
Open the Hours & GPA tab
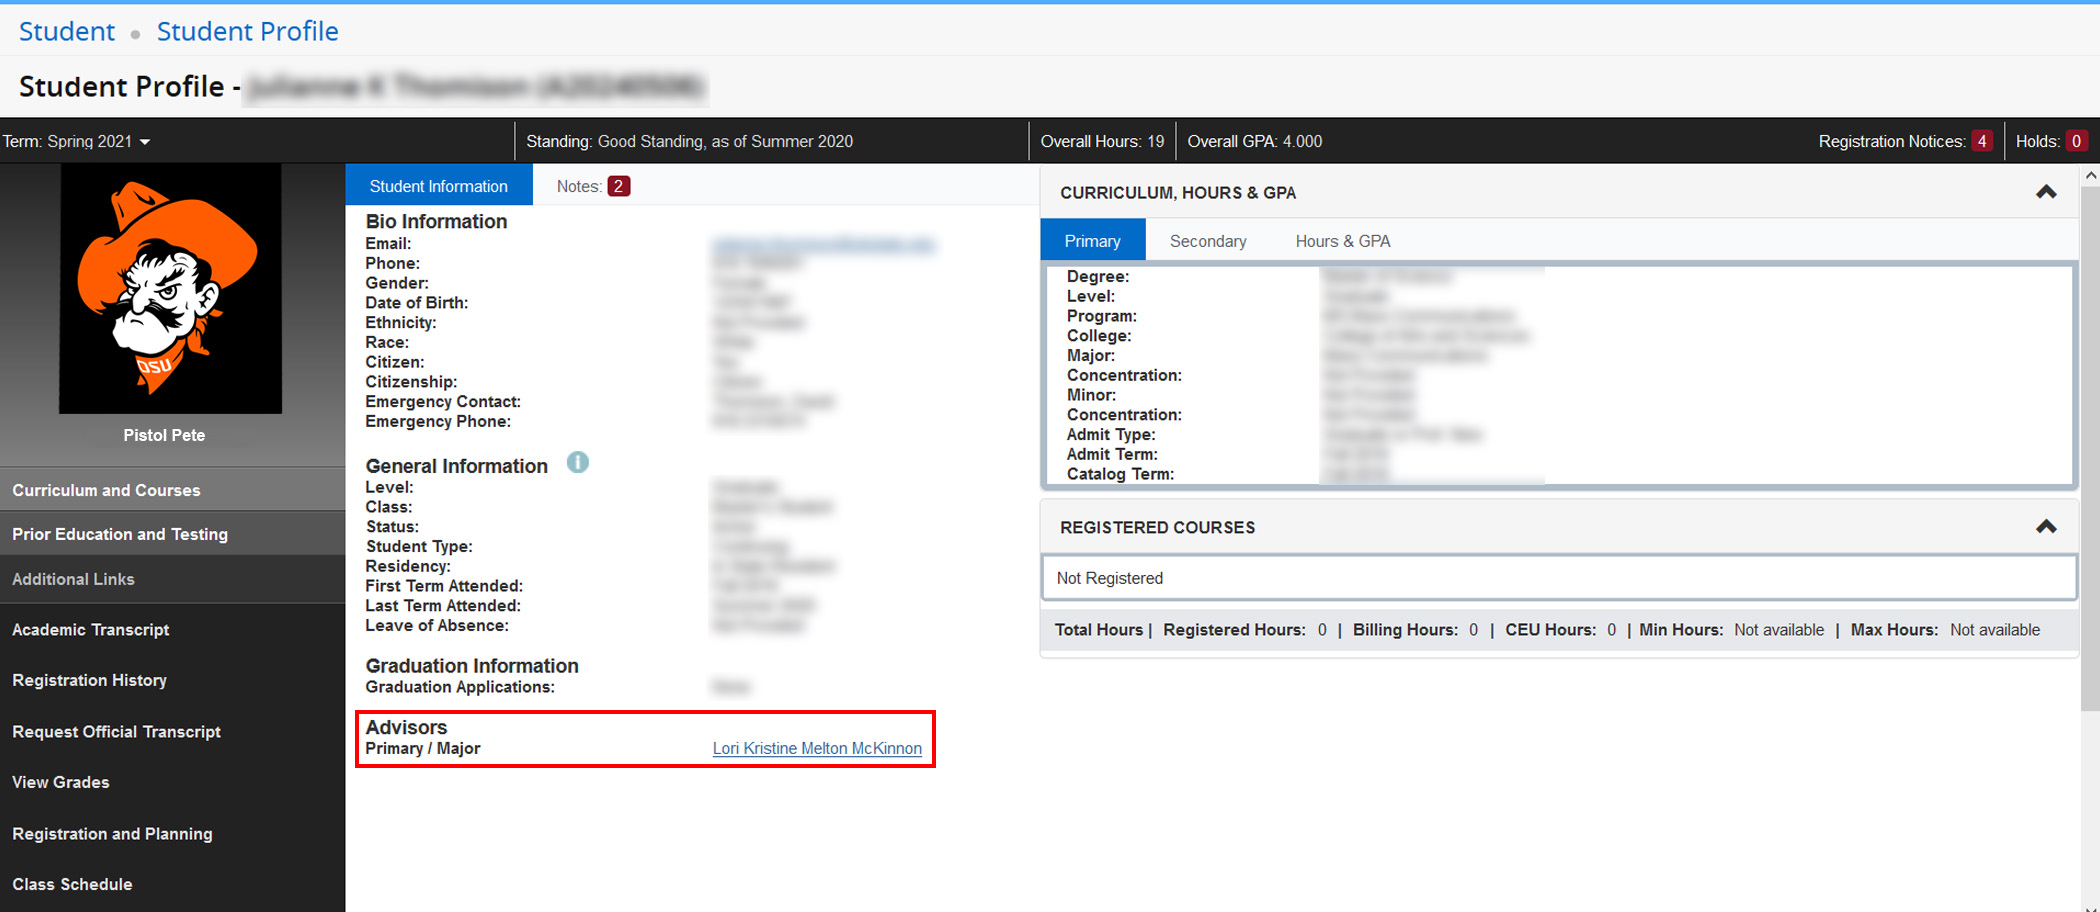(1342, 240)
